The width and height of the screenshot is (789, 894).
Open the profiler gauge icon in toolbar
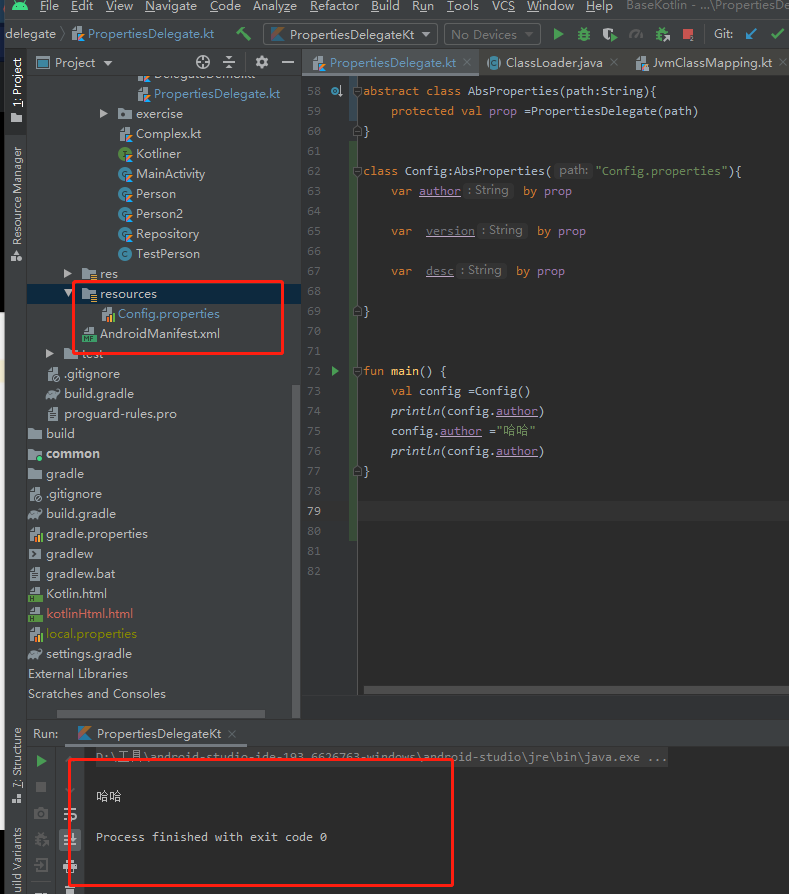pyautogui.click(x=636, y=35)
